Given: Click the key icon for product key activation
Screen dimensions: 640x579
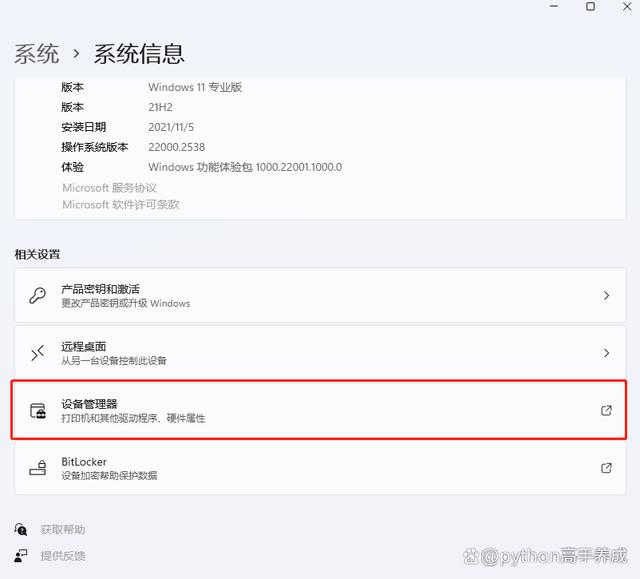Looking at the screenshot, I should pos(38,295).
